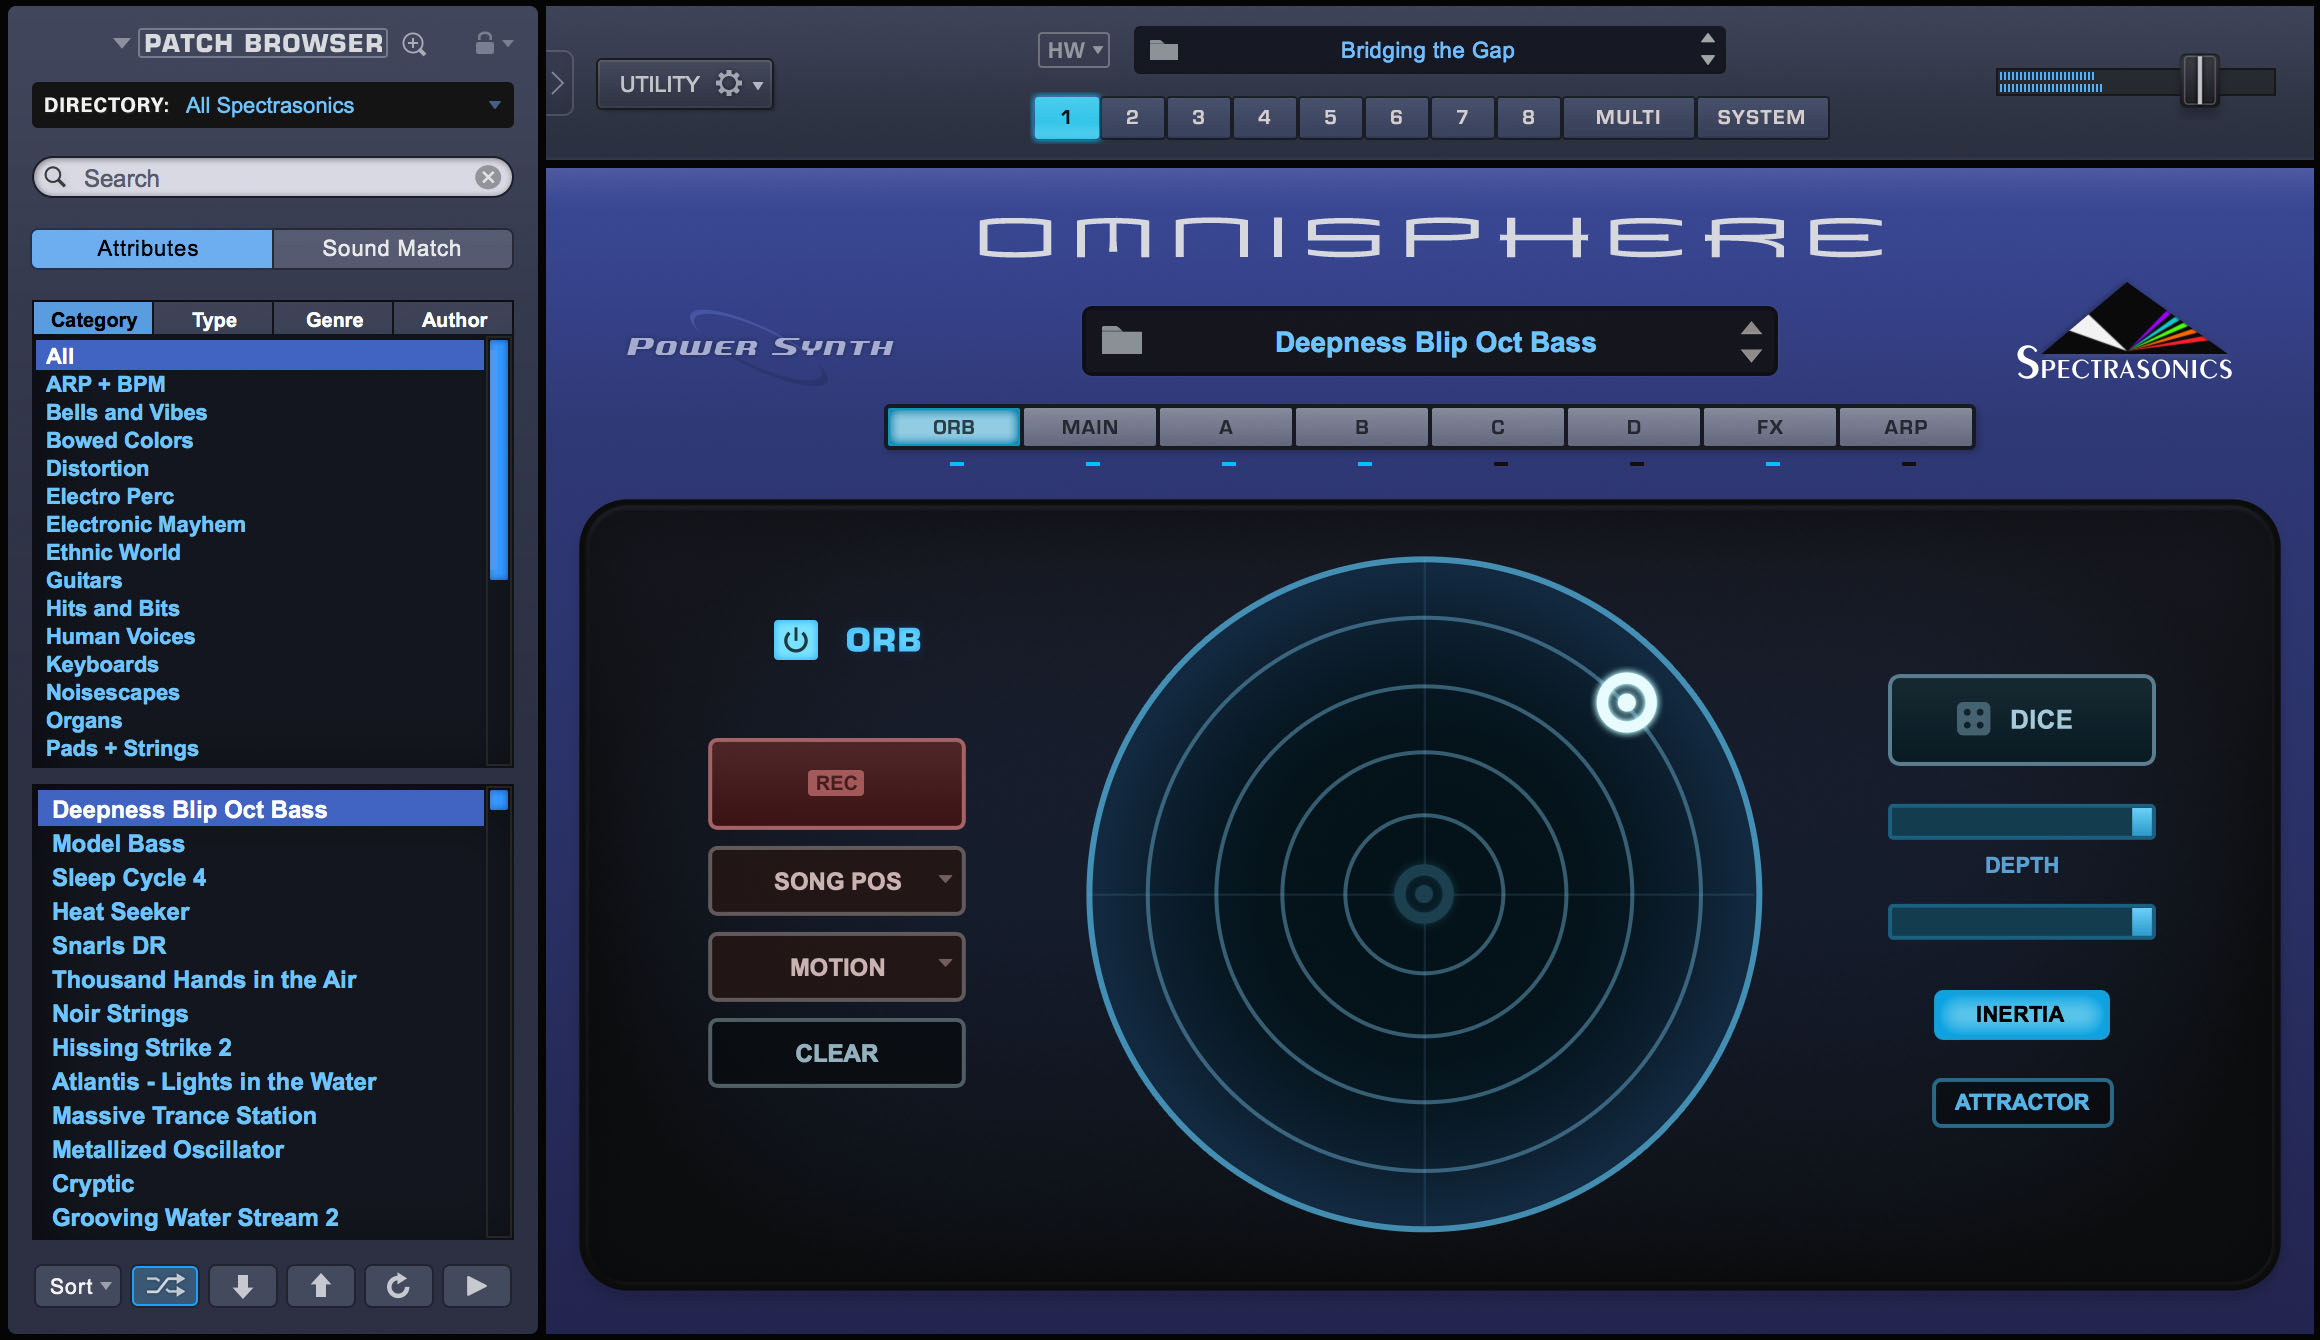Screen dimensions: 2320x1340
Task: Click the folder icon beside Deepness Blip Oct Bass
Action: click(1121, 341)
